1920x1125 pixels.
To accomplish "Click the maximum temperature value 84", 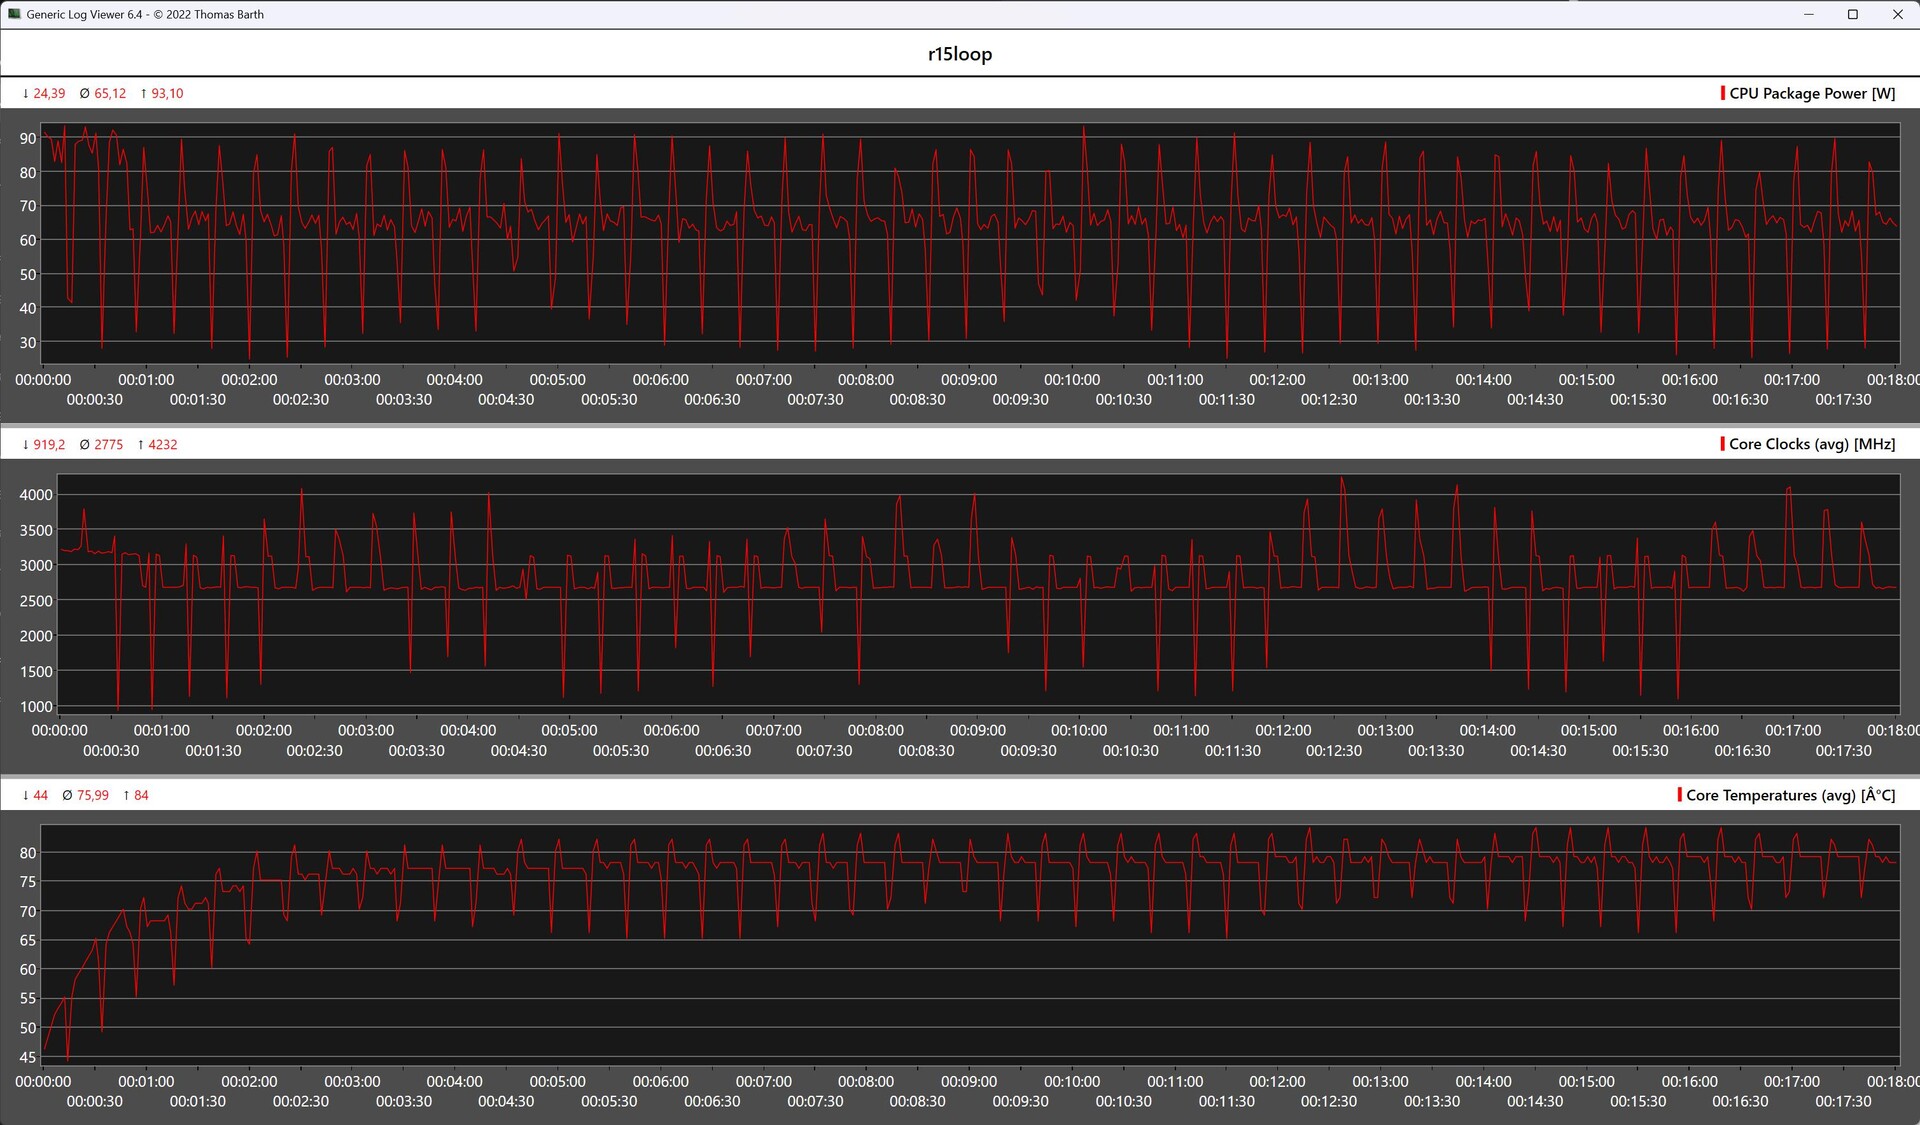I will [141, 795].
